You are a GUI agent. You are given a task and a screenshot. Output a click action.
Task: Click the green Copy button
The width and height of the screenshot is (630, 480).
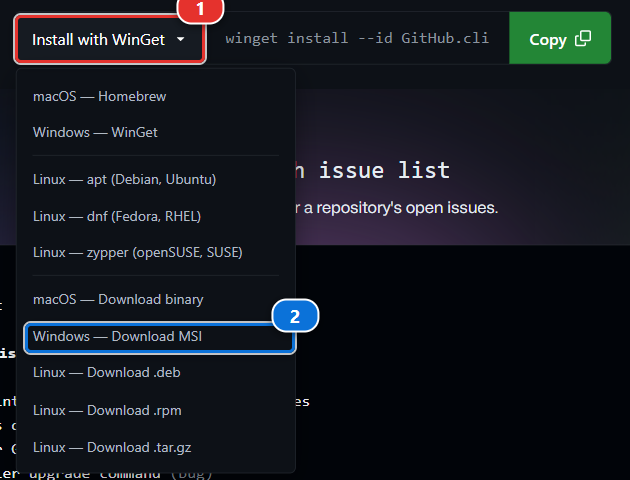pyautogui.click(x=560, y=38)
